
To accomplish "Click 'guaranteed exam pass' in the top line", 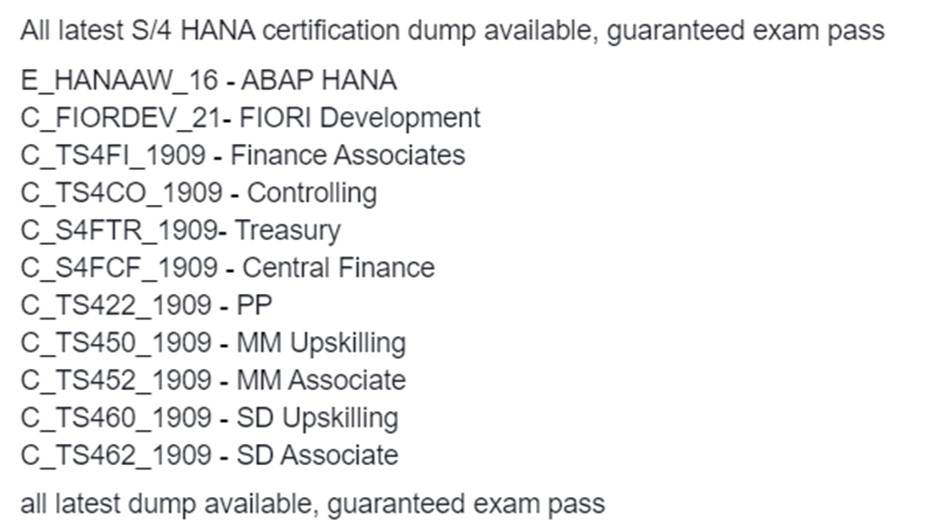I will click(746, 31).
